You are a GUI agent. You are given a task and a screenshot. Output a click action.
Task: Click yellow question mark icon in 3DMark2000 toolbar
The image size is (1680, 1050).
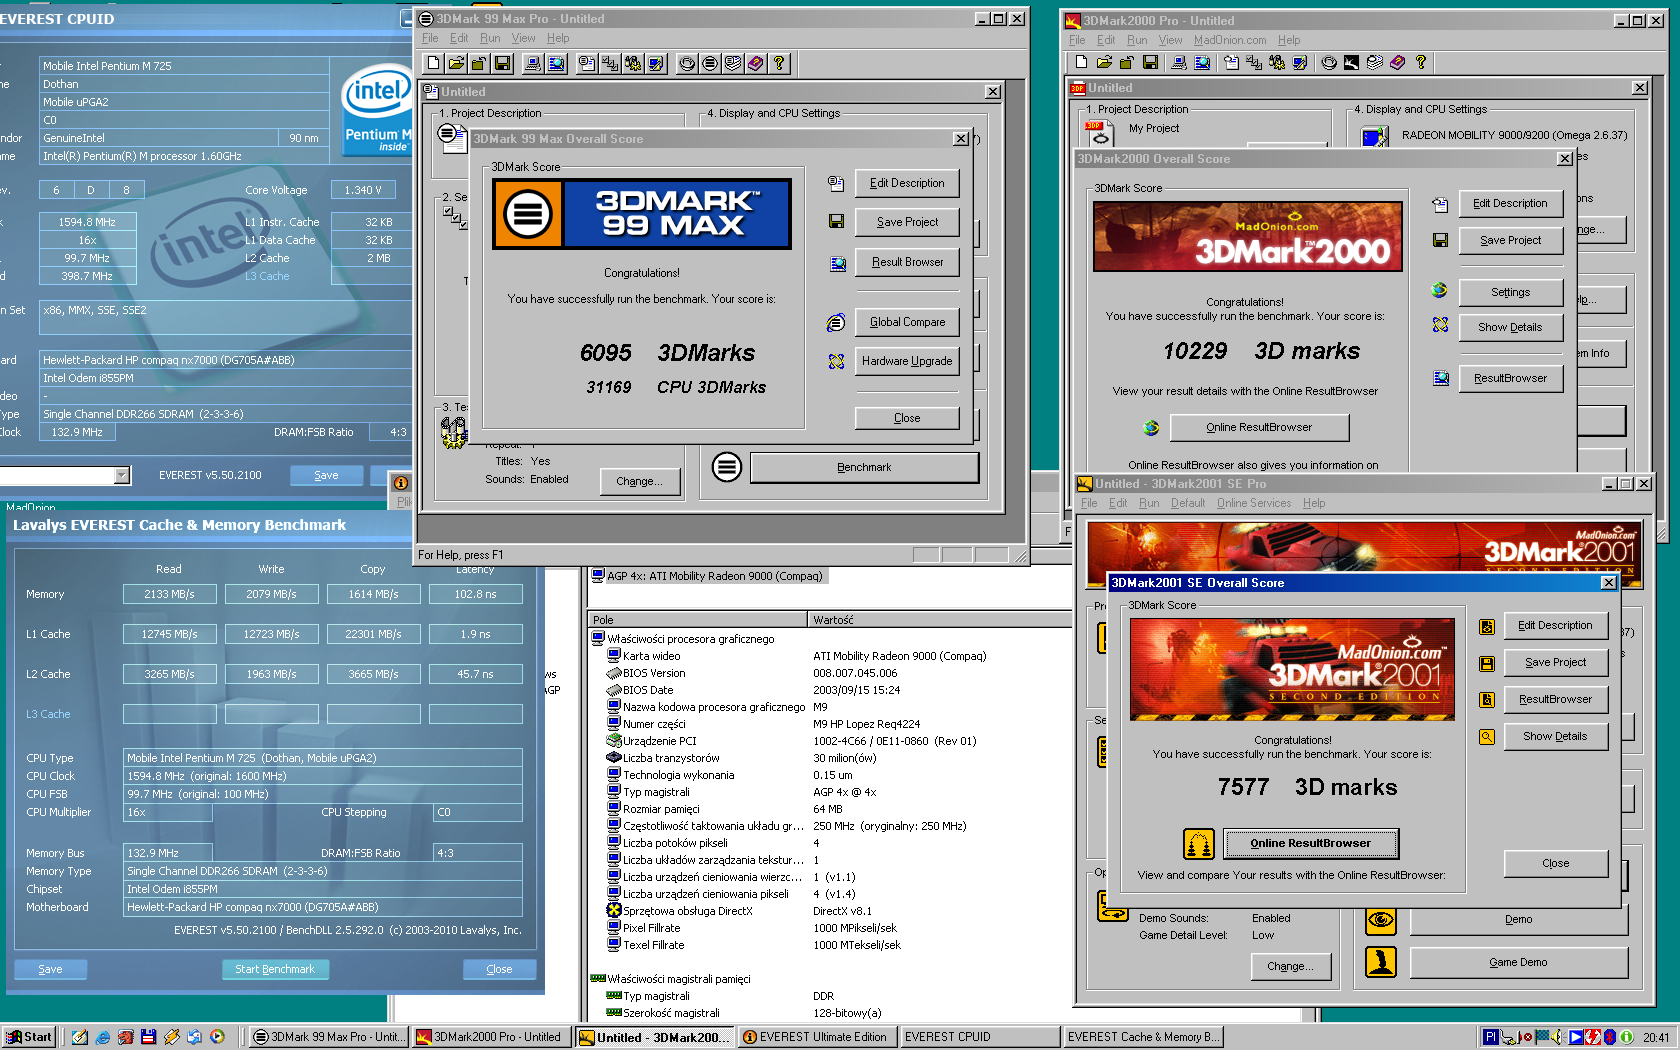pyautogui.click(x=1420, y=62)
